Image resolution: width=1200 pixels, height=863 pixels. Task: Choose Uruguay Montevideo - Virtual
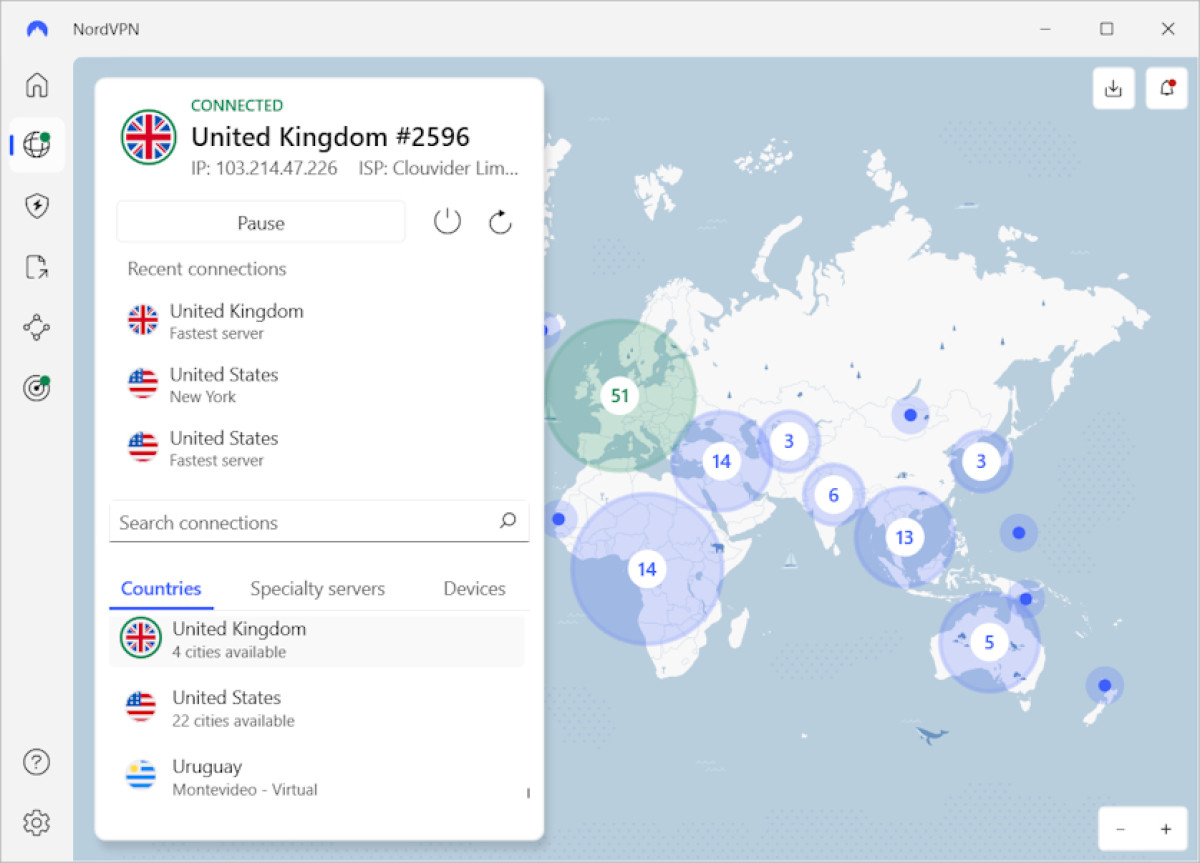(x=317, y=777)
